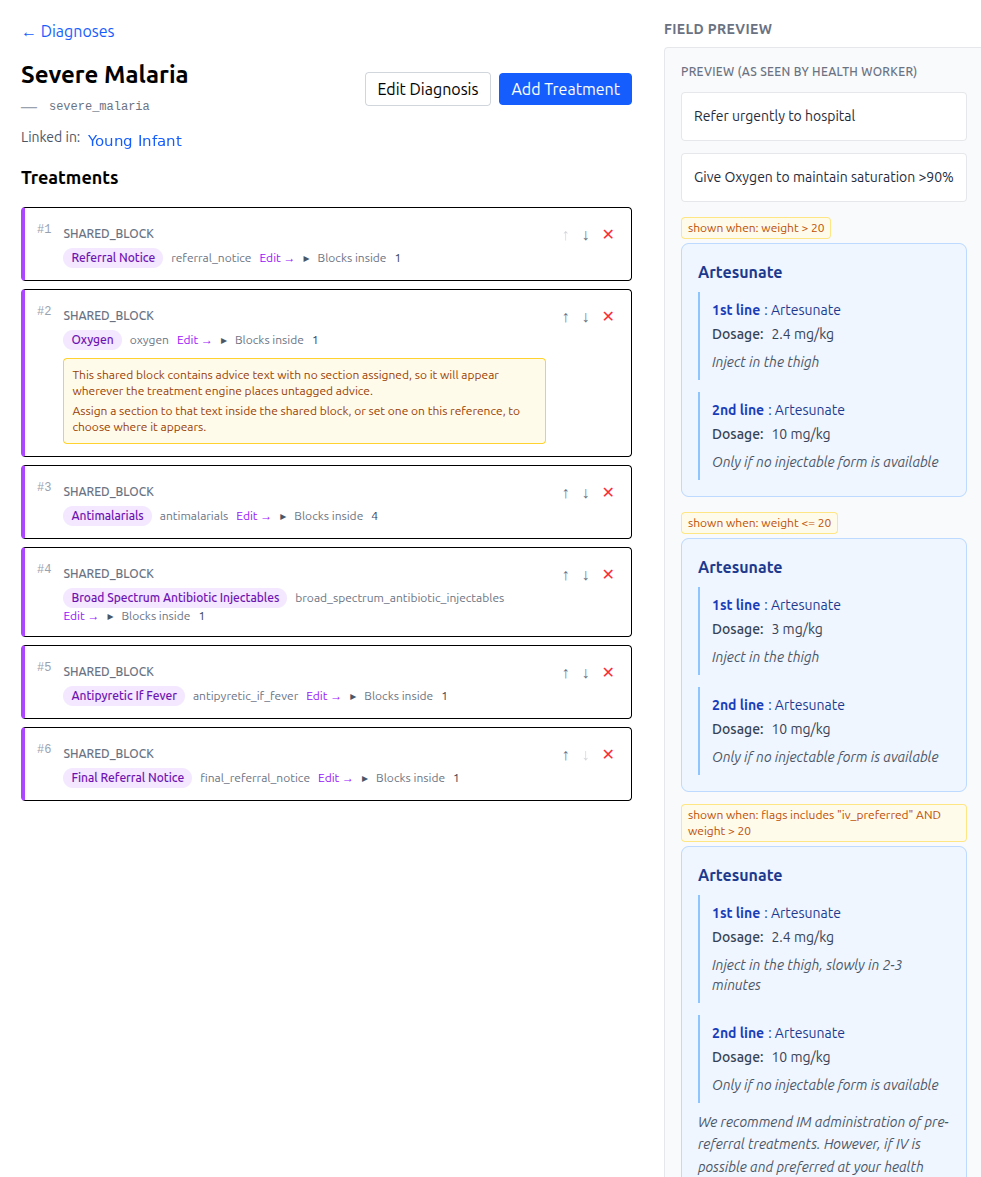Move Broad Spectrum Antibiotic Injectables block down

(585, 575)
